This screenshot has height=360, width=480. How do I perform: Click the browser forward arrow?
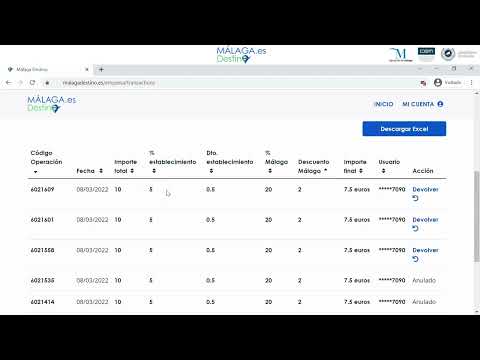[20, 83]
